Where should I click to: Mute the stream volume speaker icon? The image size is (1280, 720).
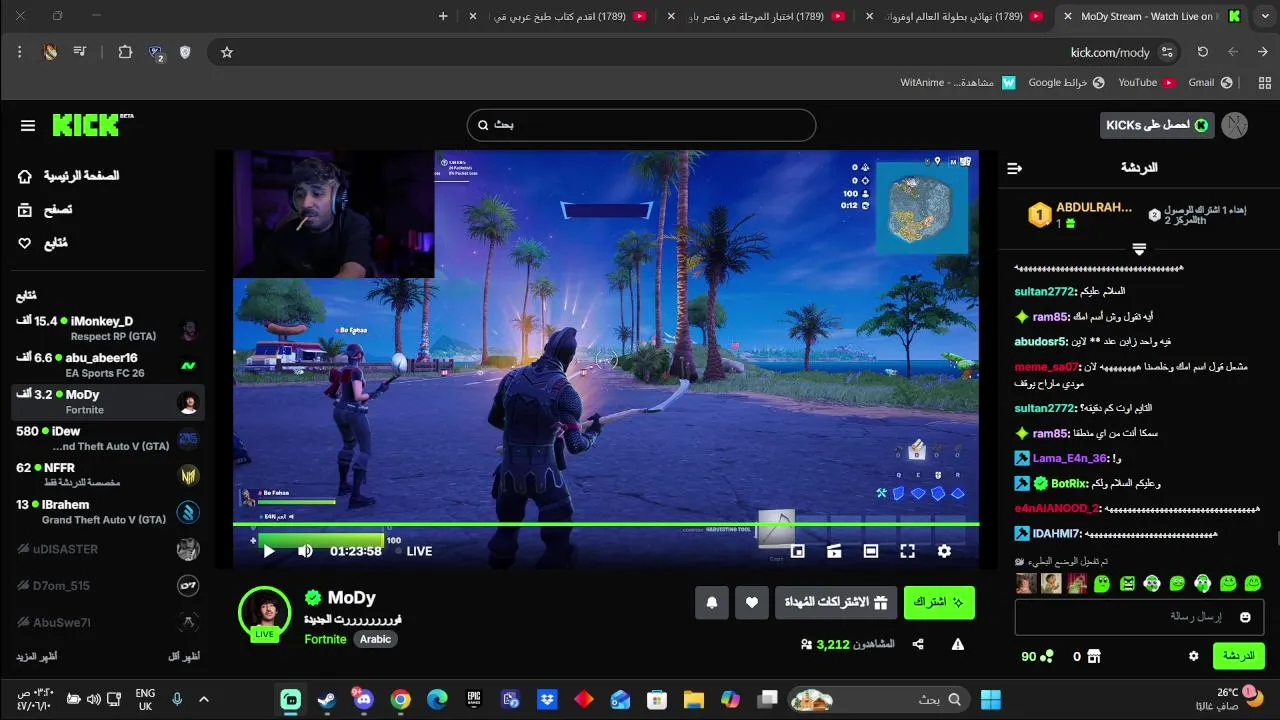coord(305,551)
